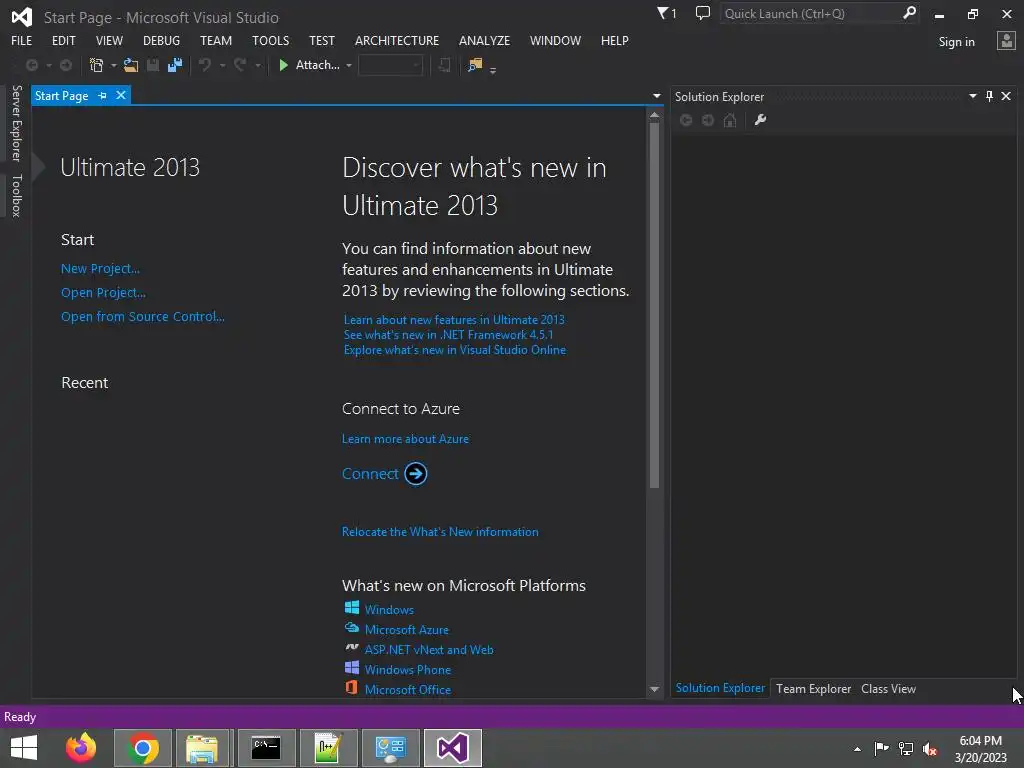Click the Start Page vertical scrollbar thumb
Image resolution: width=1024 pixels, height=768 pixels.
coord(654,304)
